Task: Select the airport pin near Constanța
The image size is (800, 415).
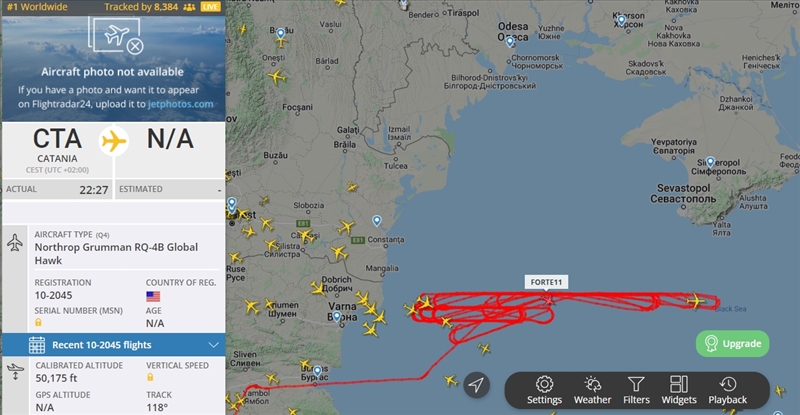Action: (x=377, y=221)
